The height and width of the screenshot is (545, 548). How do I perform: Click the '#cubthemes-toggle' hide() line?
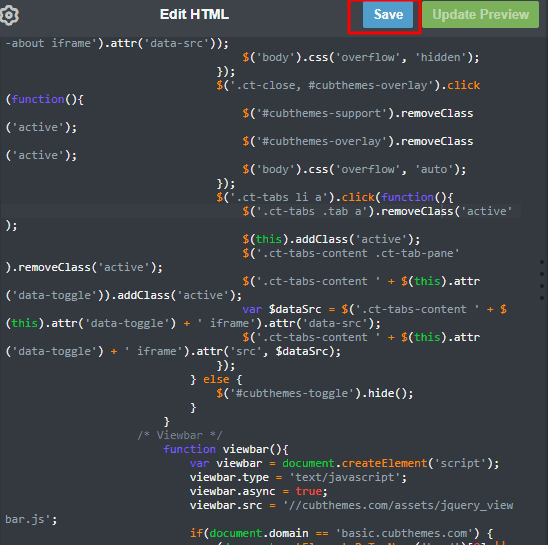click(x=315, y=393)
